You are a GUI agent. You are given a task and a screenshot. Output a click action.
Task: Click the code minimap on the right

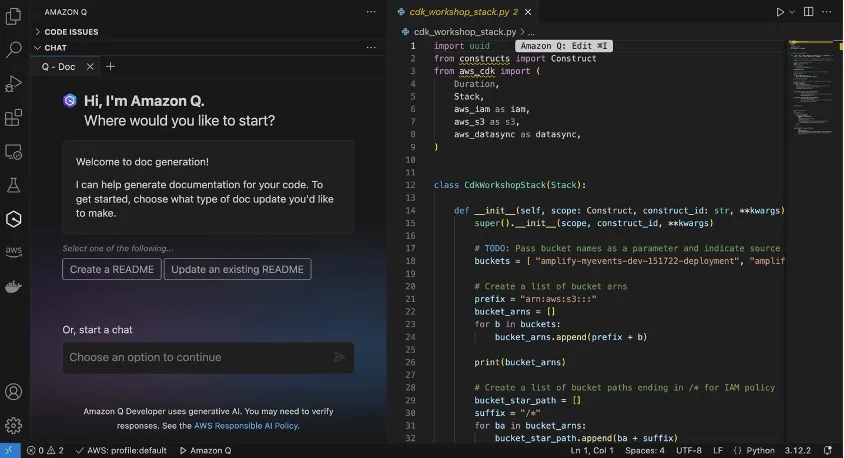click(x=812, y=89)
